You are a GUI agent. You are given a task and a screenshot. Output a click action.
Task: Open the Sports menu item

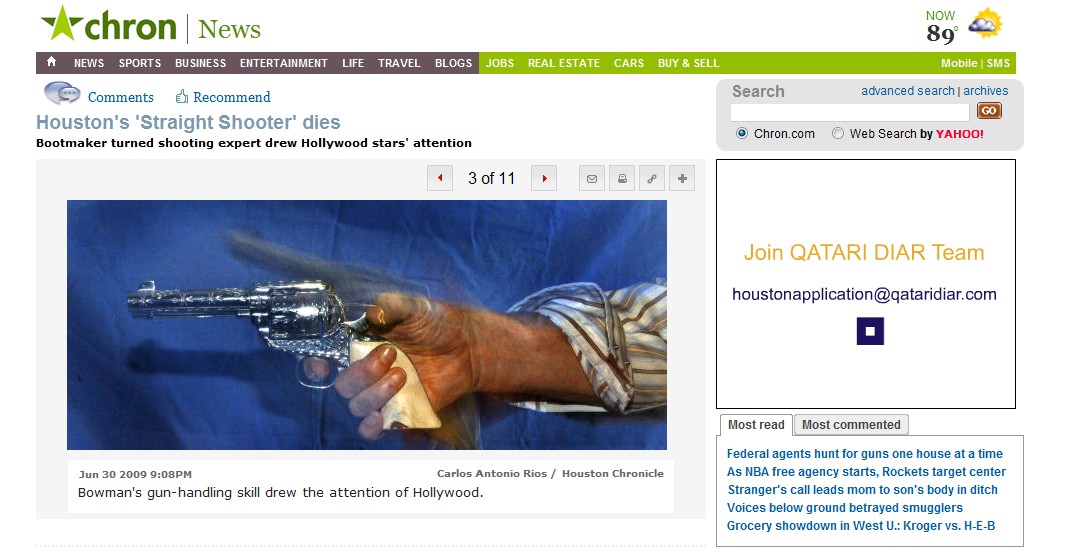140,63
